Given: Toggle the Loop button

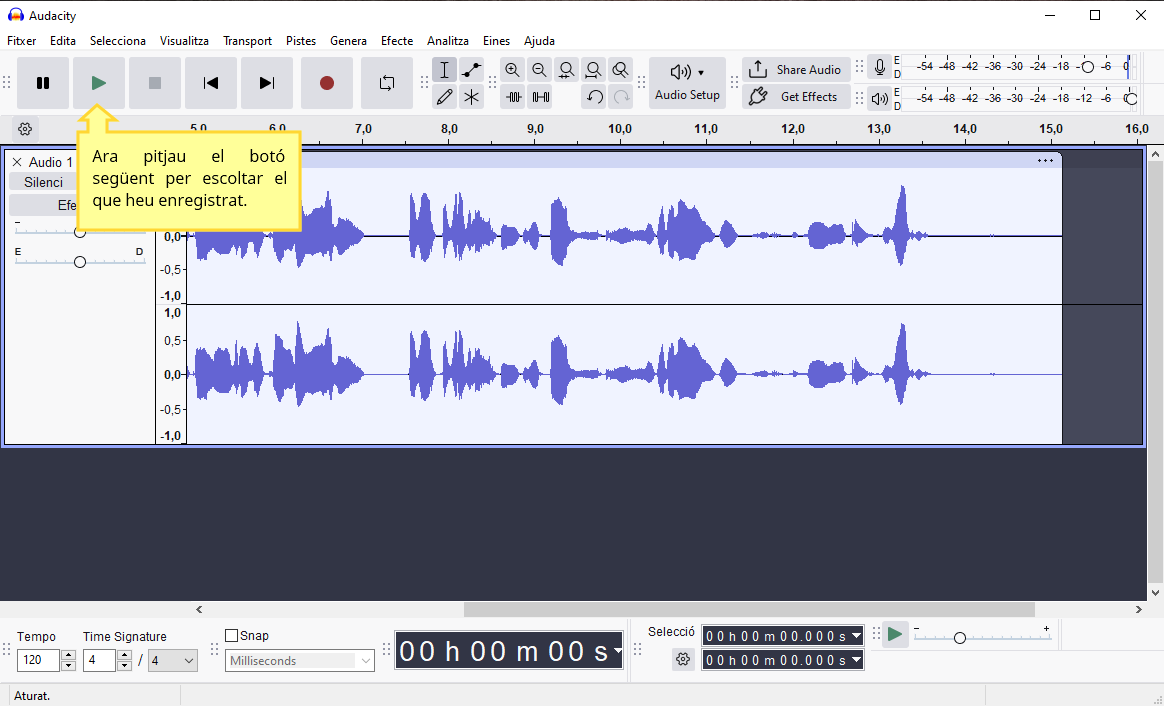Looking at the screenshot, I should click(x=387, y=83).
